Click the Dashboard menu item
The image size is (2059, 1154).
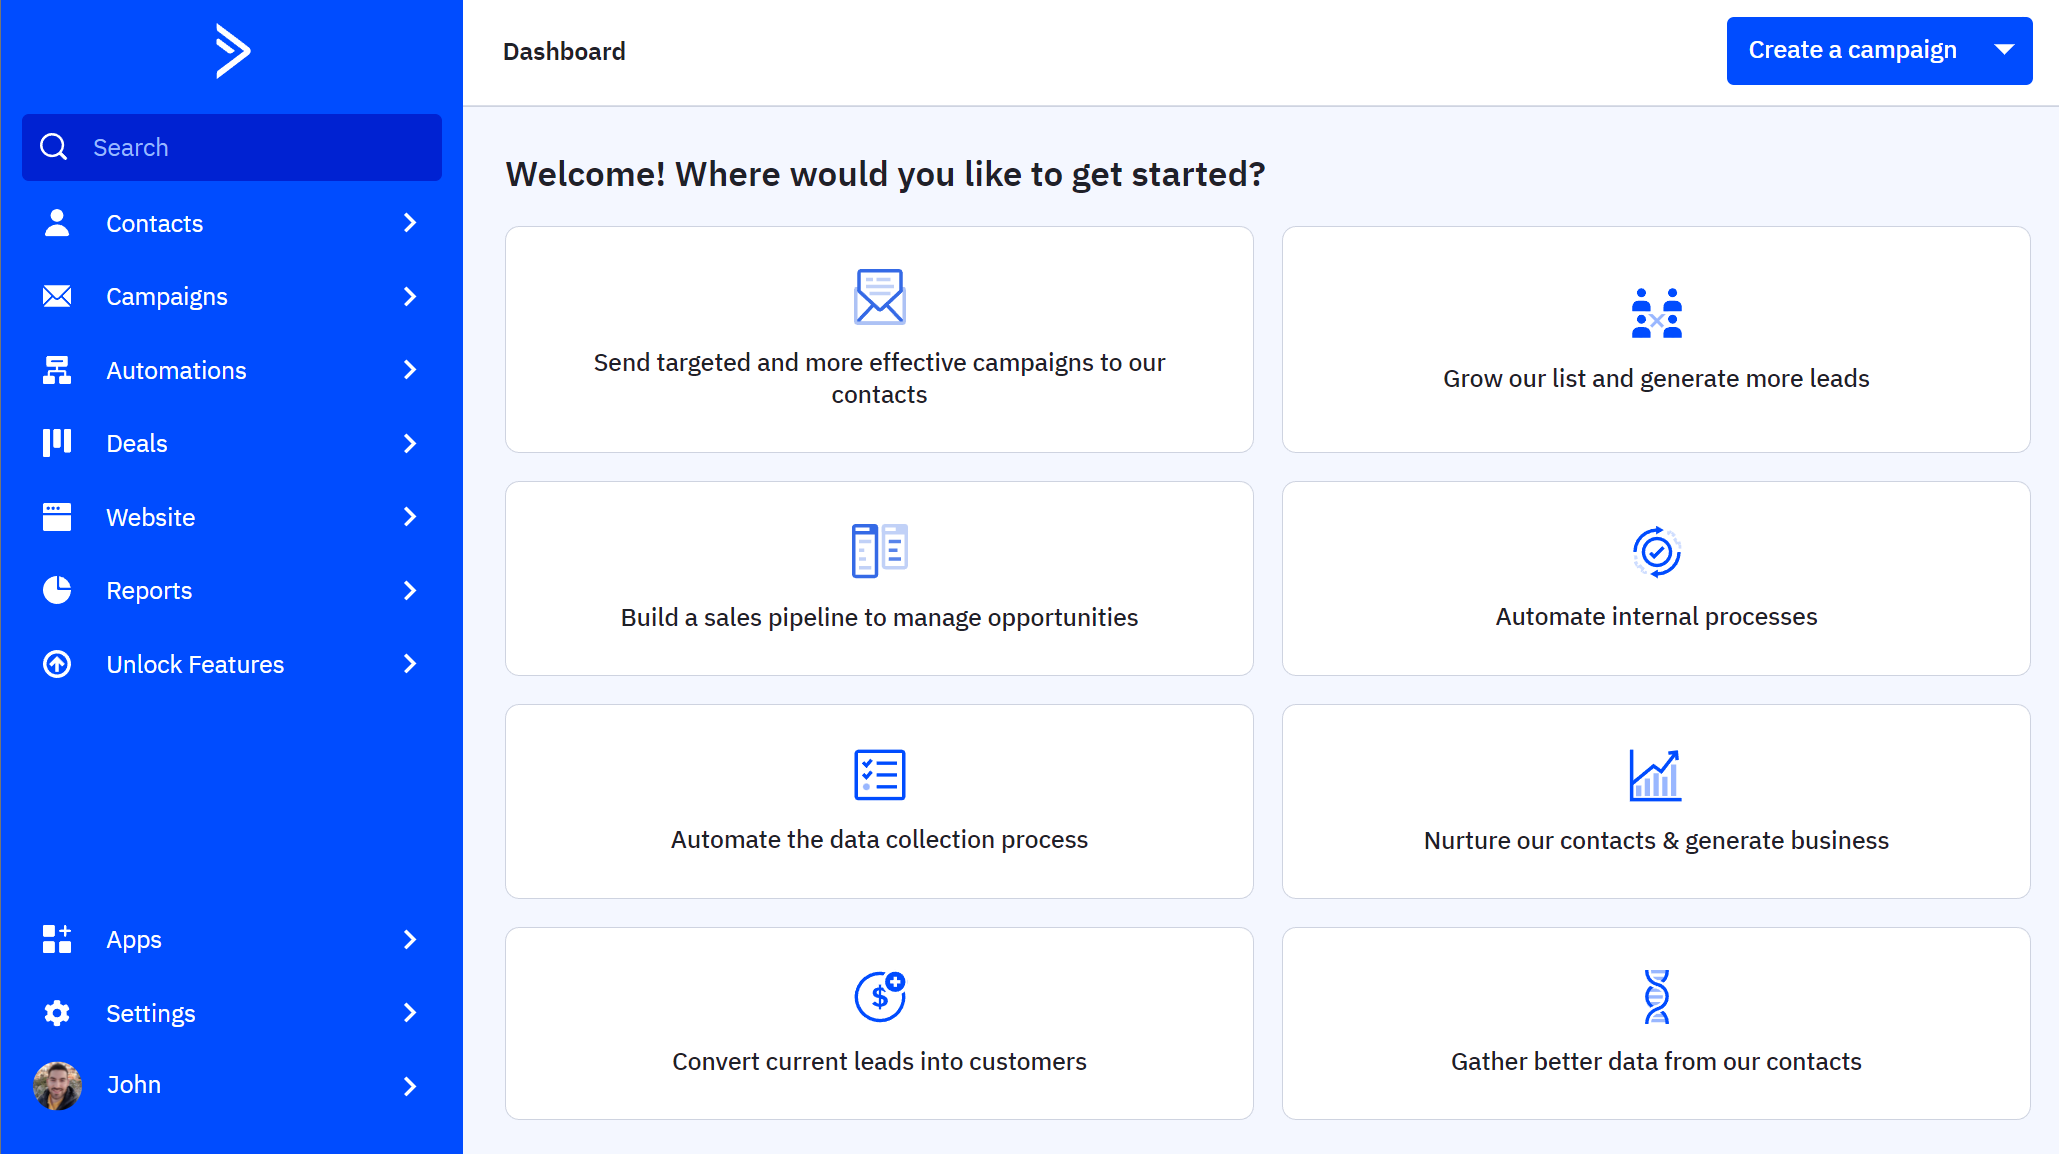pos(564,52)
